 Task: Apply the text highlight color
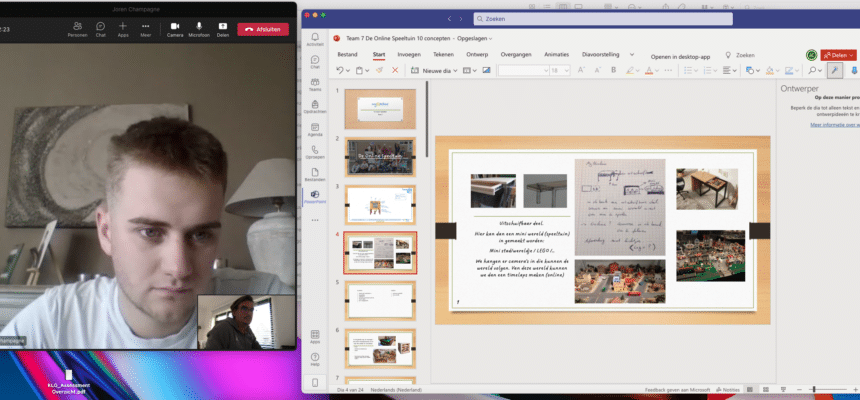630,70
